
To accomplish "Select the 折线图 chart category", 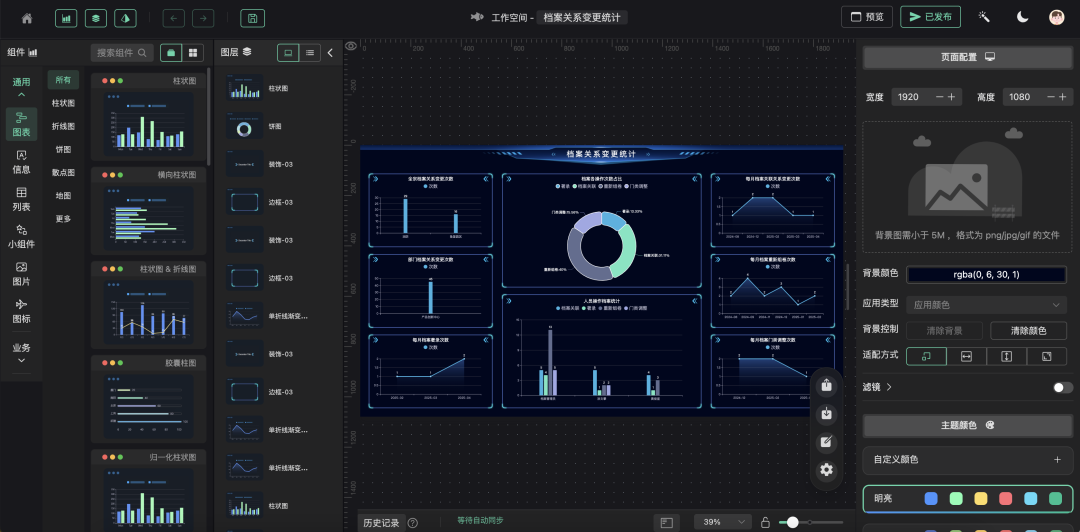I will point(63,126).
